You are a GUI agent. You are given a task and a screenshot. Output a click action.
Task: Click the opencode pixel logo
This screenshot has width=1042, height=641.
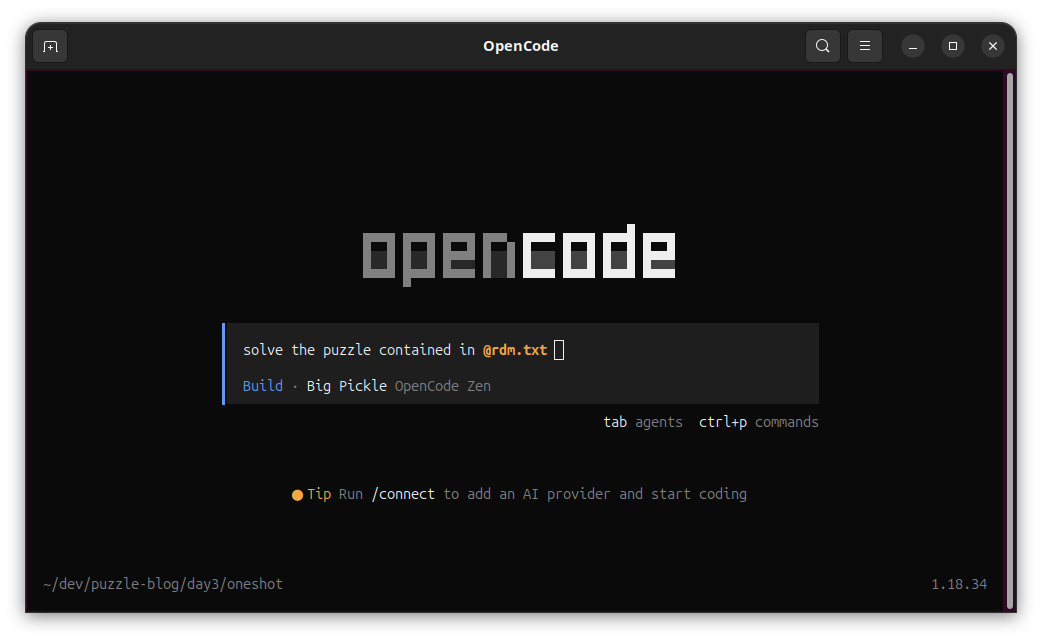point(519,255)
